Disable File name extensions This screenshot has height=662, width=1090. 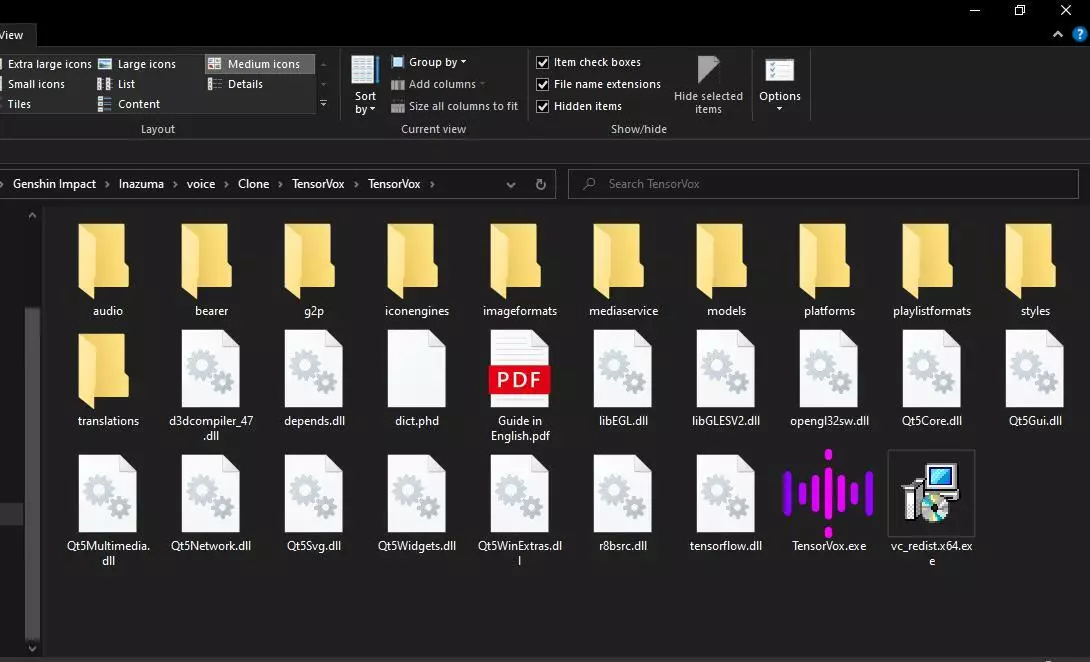pyautogui.click(x=542, y=84)
